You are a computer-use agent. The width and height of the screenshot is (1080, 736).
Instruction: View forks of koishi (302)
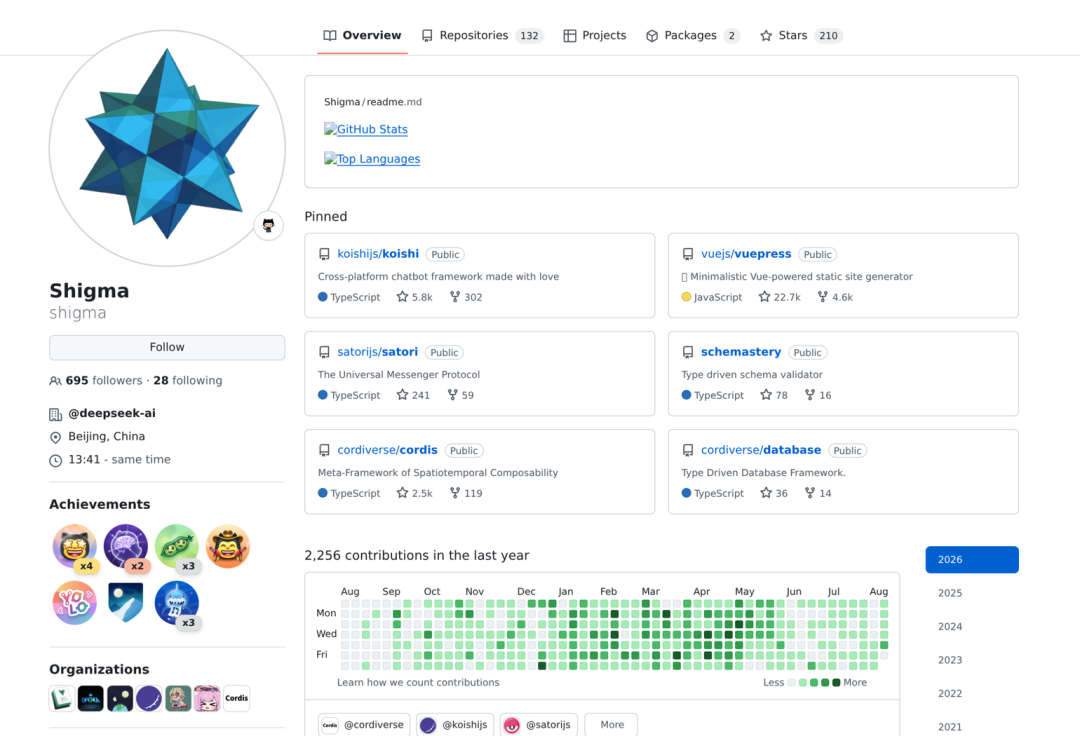466,297
